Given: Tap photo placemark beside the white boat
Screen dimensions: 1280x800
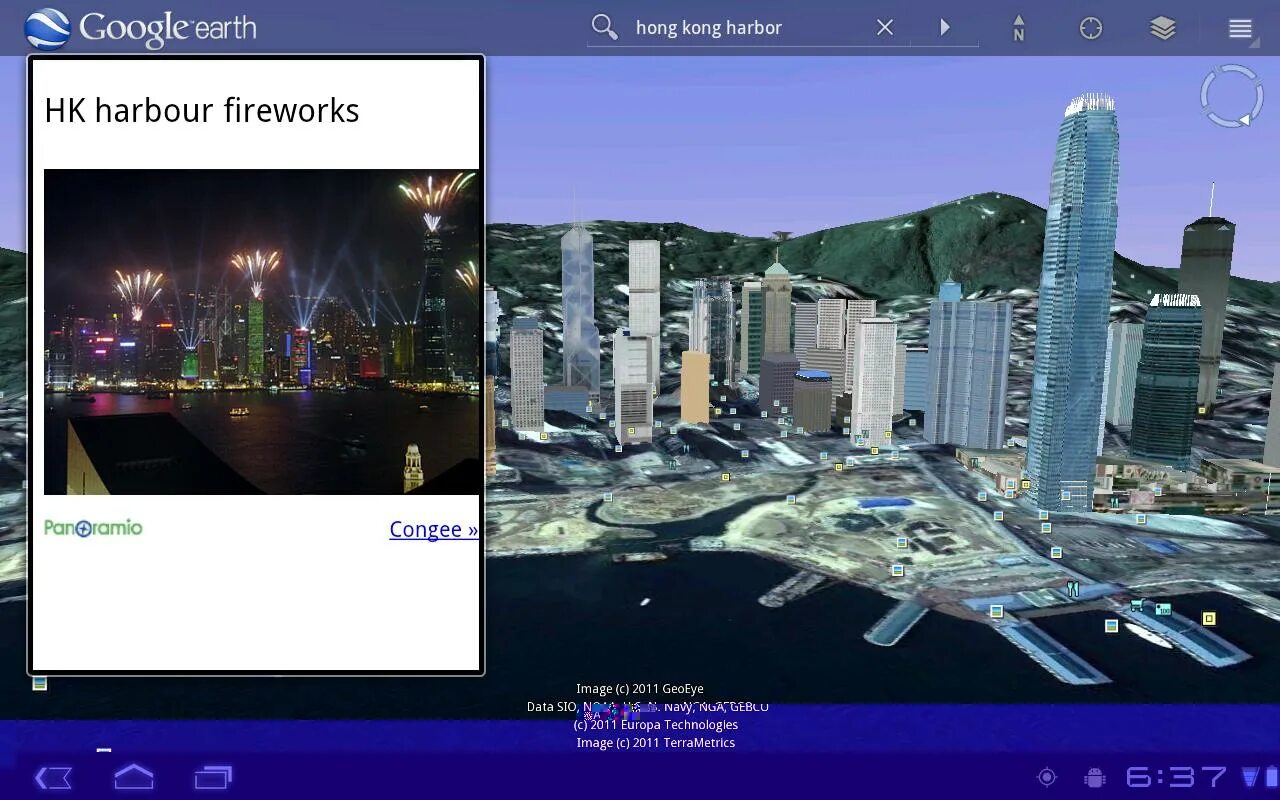Looking at the screenshot, I should [x=1111, y=626].
